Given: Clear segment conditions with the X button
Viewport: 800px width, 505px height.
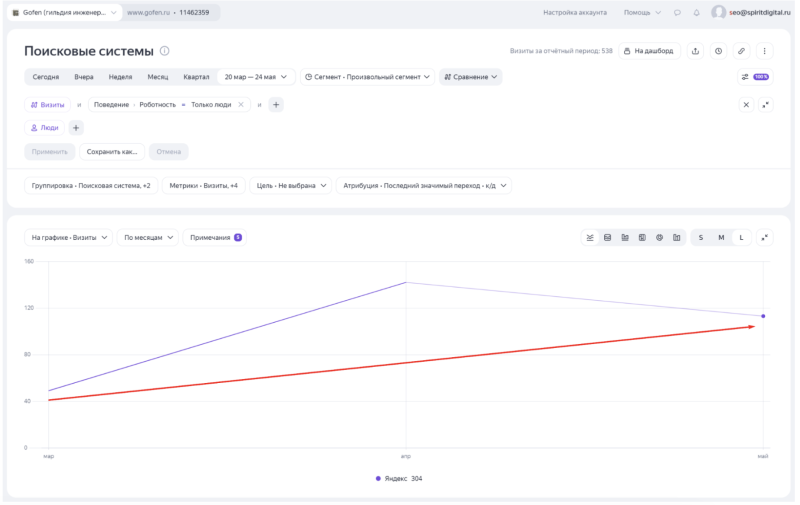Looking at the screenshot, I should point(746,105).
